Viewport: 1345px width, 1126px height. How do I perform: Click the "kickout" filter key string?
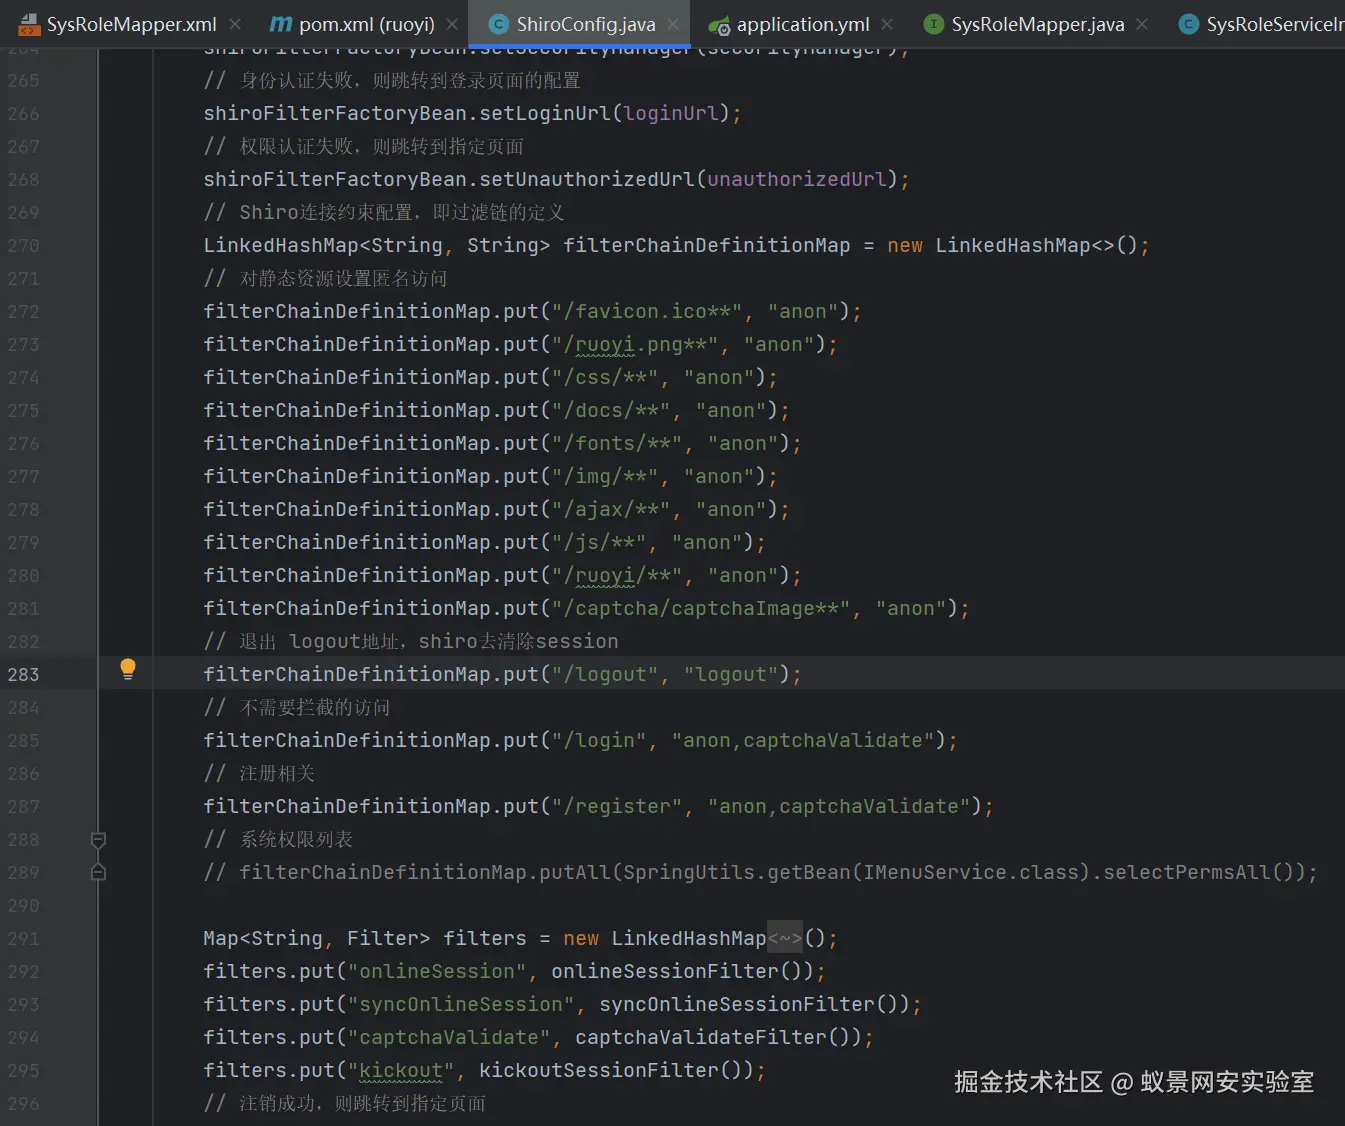[401, 1070]
